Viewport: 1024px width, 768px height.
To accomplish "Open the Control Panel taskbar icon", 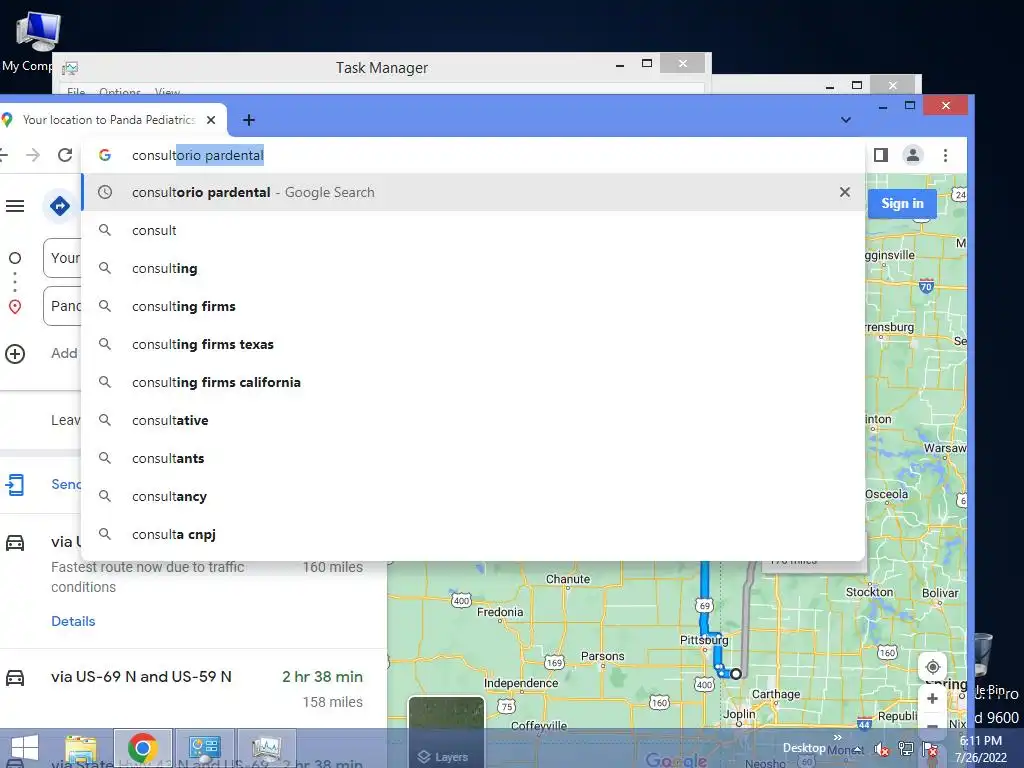I will [204, 748].
